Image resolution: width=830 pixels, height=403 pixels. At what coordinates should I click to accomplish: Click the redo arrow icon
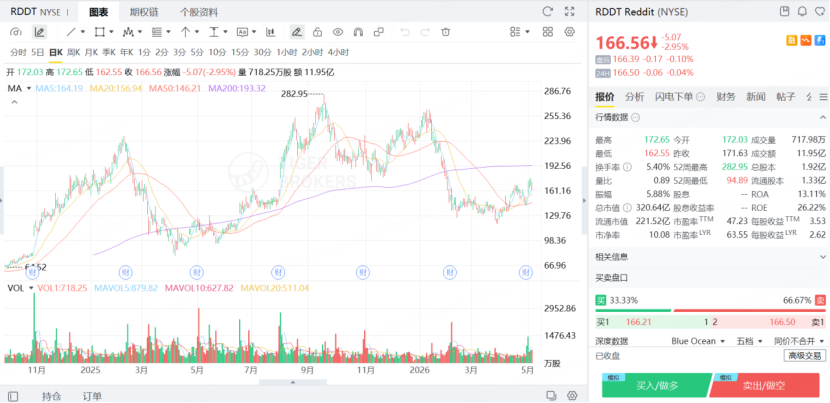tap(425, 32)
